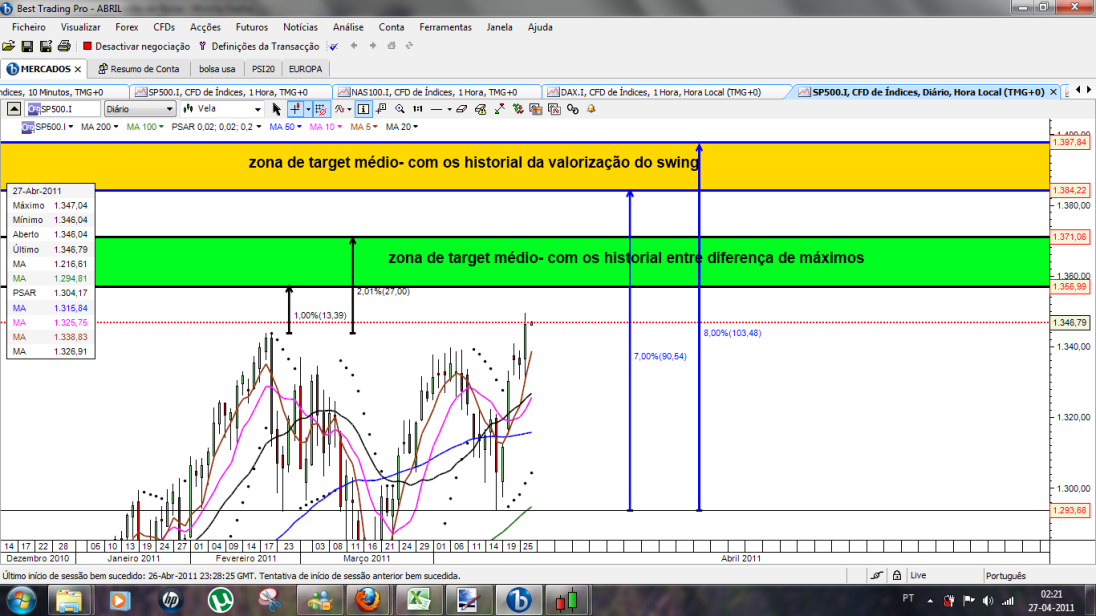Click the save disk icon
This screenshot has width=1096, height=616.
pyautogui.click(x=27, y=46)
